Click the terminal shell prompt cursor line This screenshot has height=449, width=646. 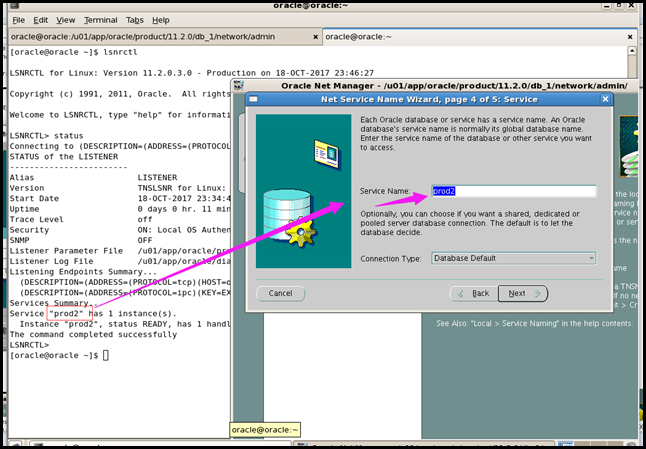pos(59,355)
